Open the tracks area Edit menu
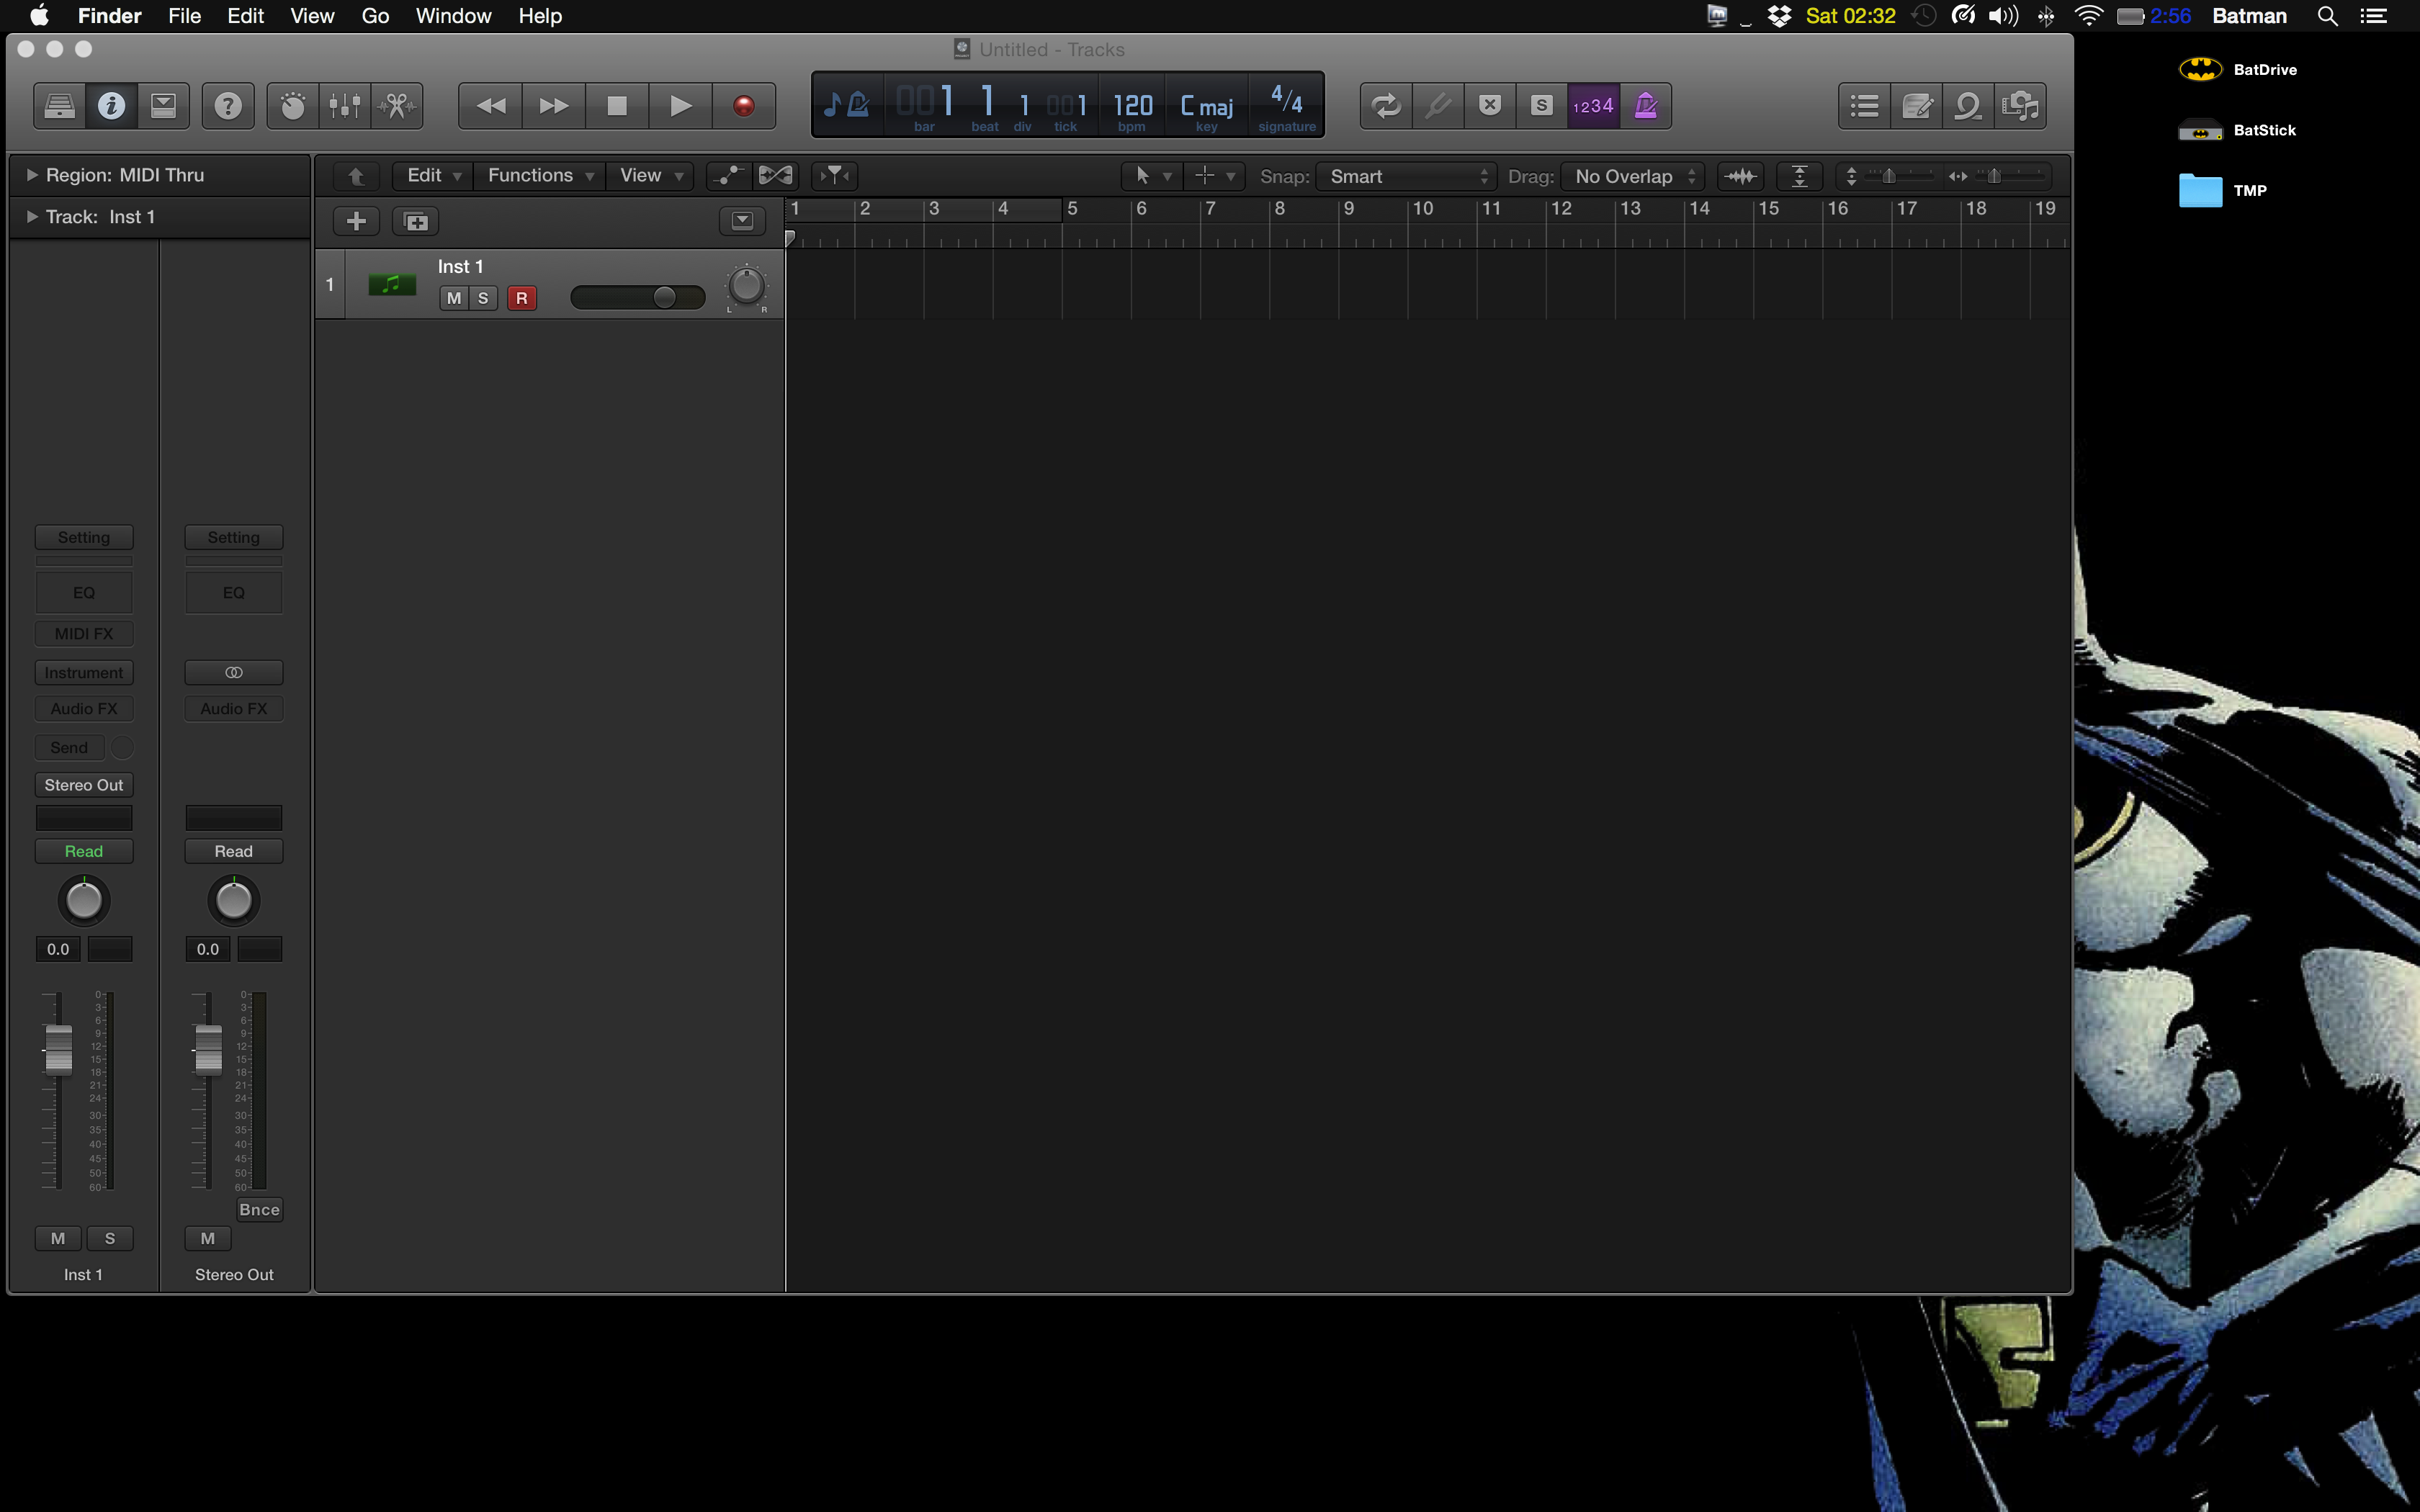Viewport: 2420px width, 1512px height. (x=433, y=176)
